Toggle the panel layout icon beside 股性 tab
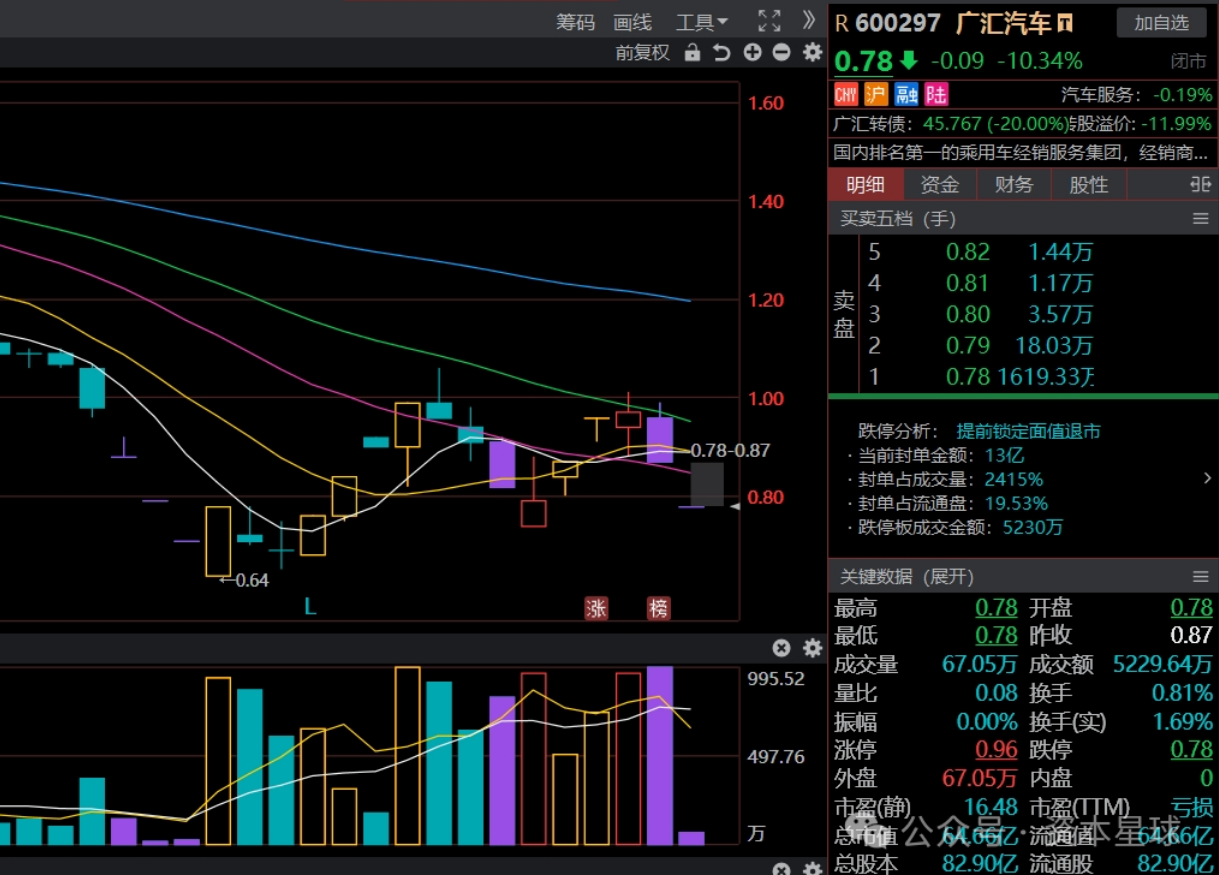This screenshot has height=875, width=1219. tap(1200, 184)
